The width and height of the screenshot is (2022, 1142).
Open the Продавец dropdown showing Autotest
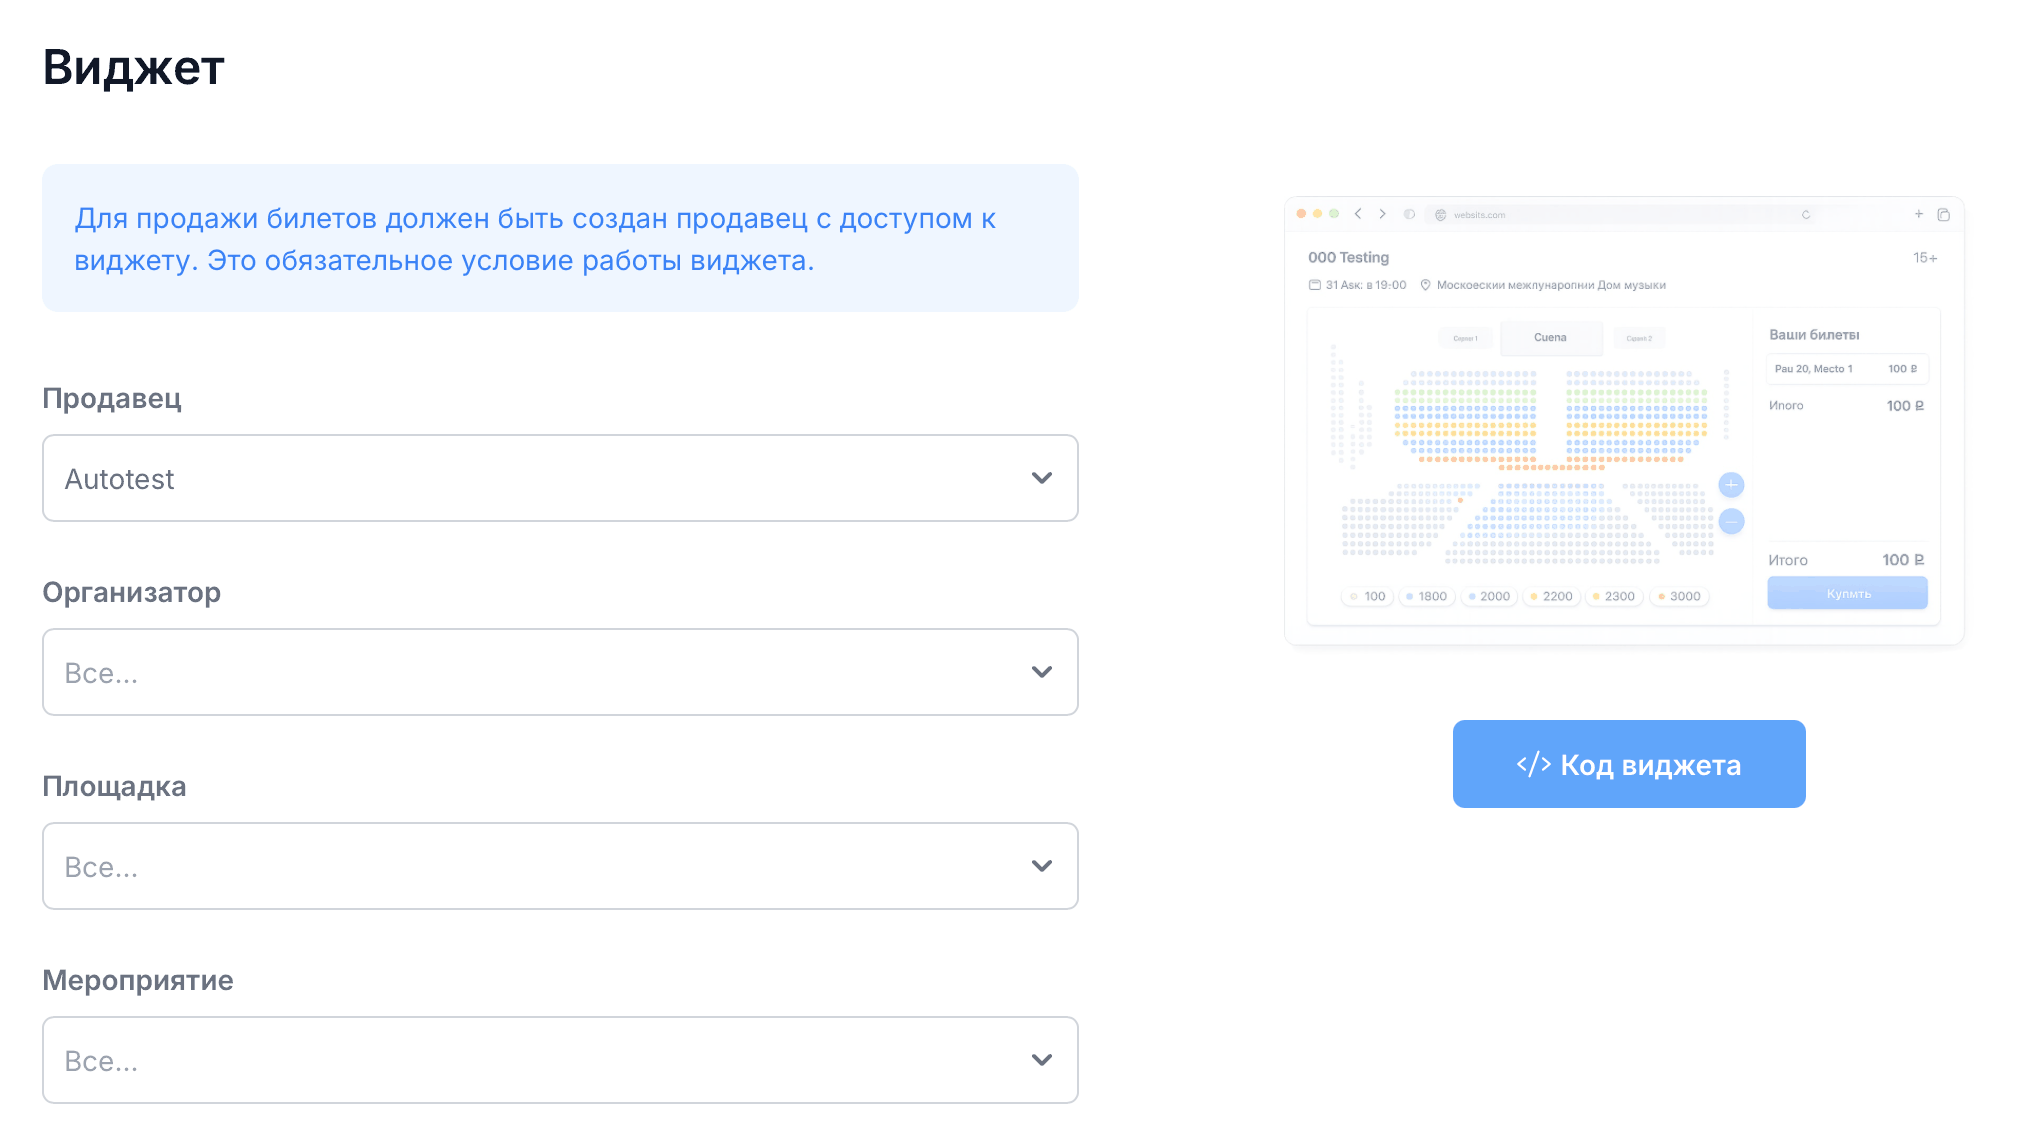pos(560,478)
